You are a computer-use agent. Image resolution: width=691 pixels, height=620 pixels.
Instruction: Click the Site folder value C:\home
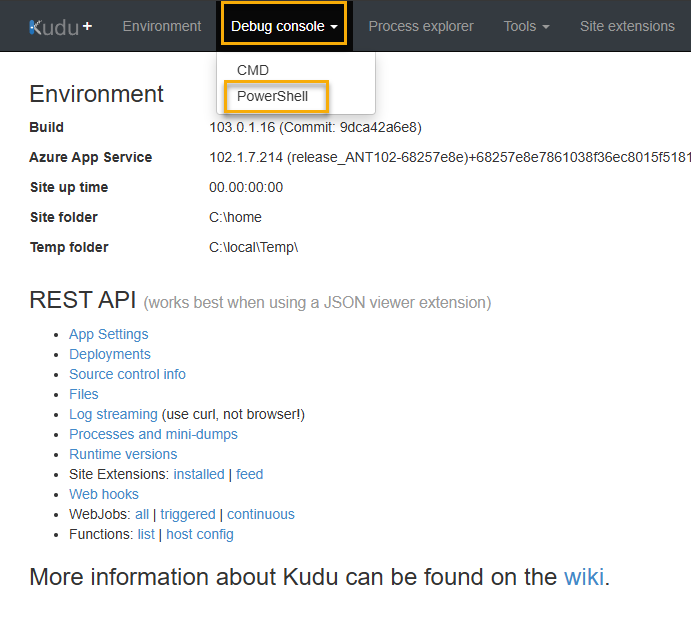click(x=235, y=217)
